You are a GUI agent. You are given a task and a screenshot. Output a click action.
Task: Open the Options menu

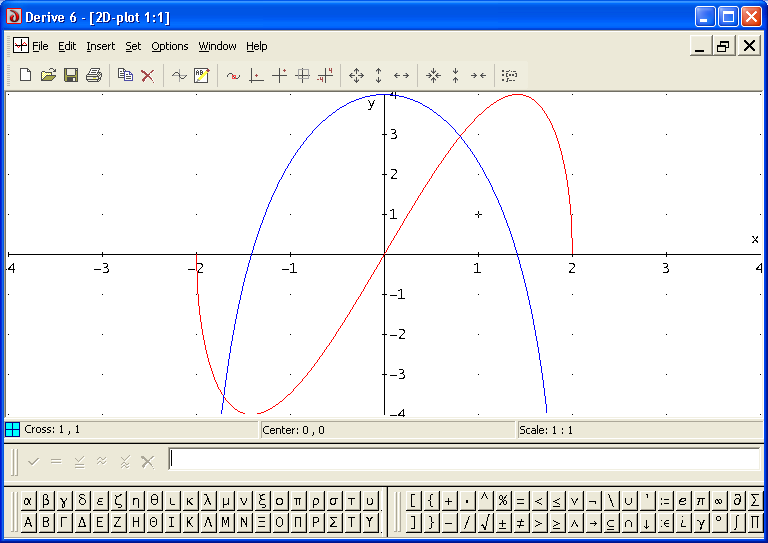point(169,46)
